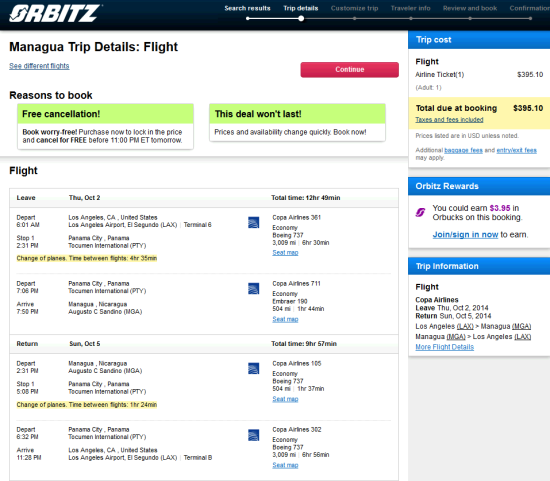This screenshot has width=550, height=481.
Task: Open More Flight Details link
Action: point(445,347)
